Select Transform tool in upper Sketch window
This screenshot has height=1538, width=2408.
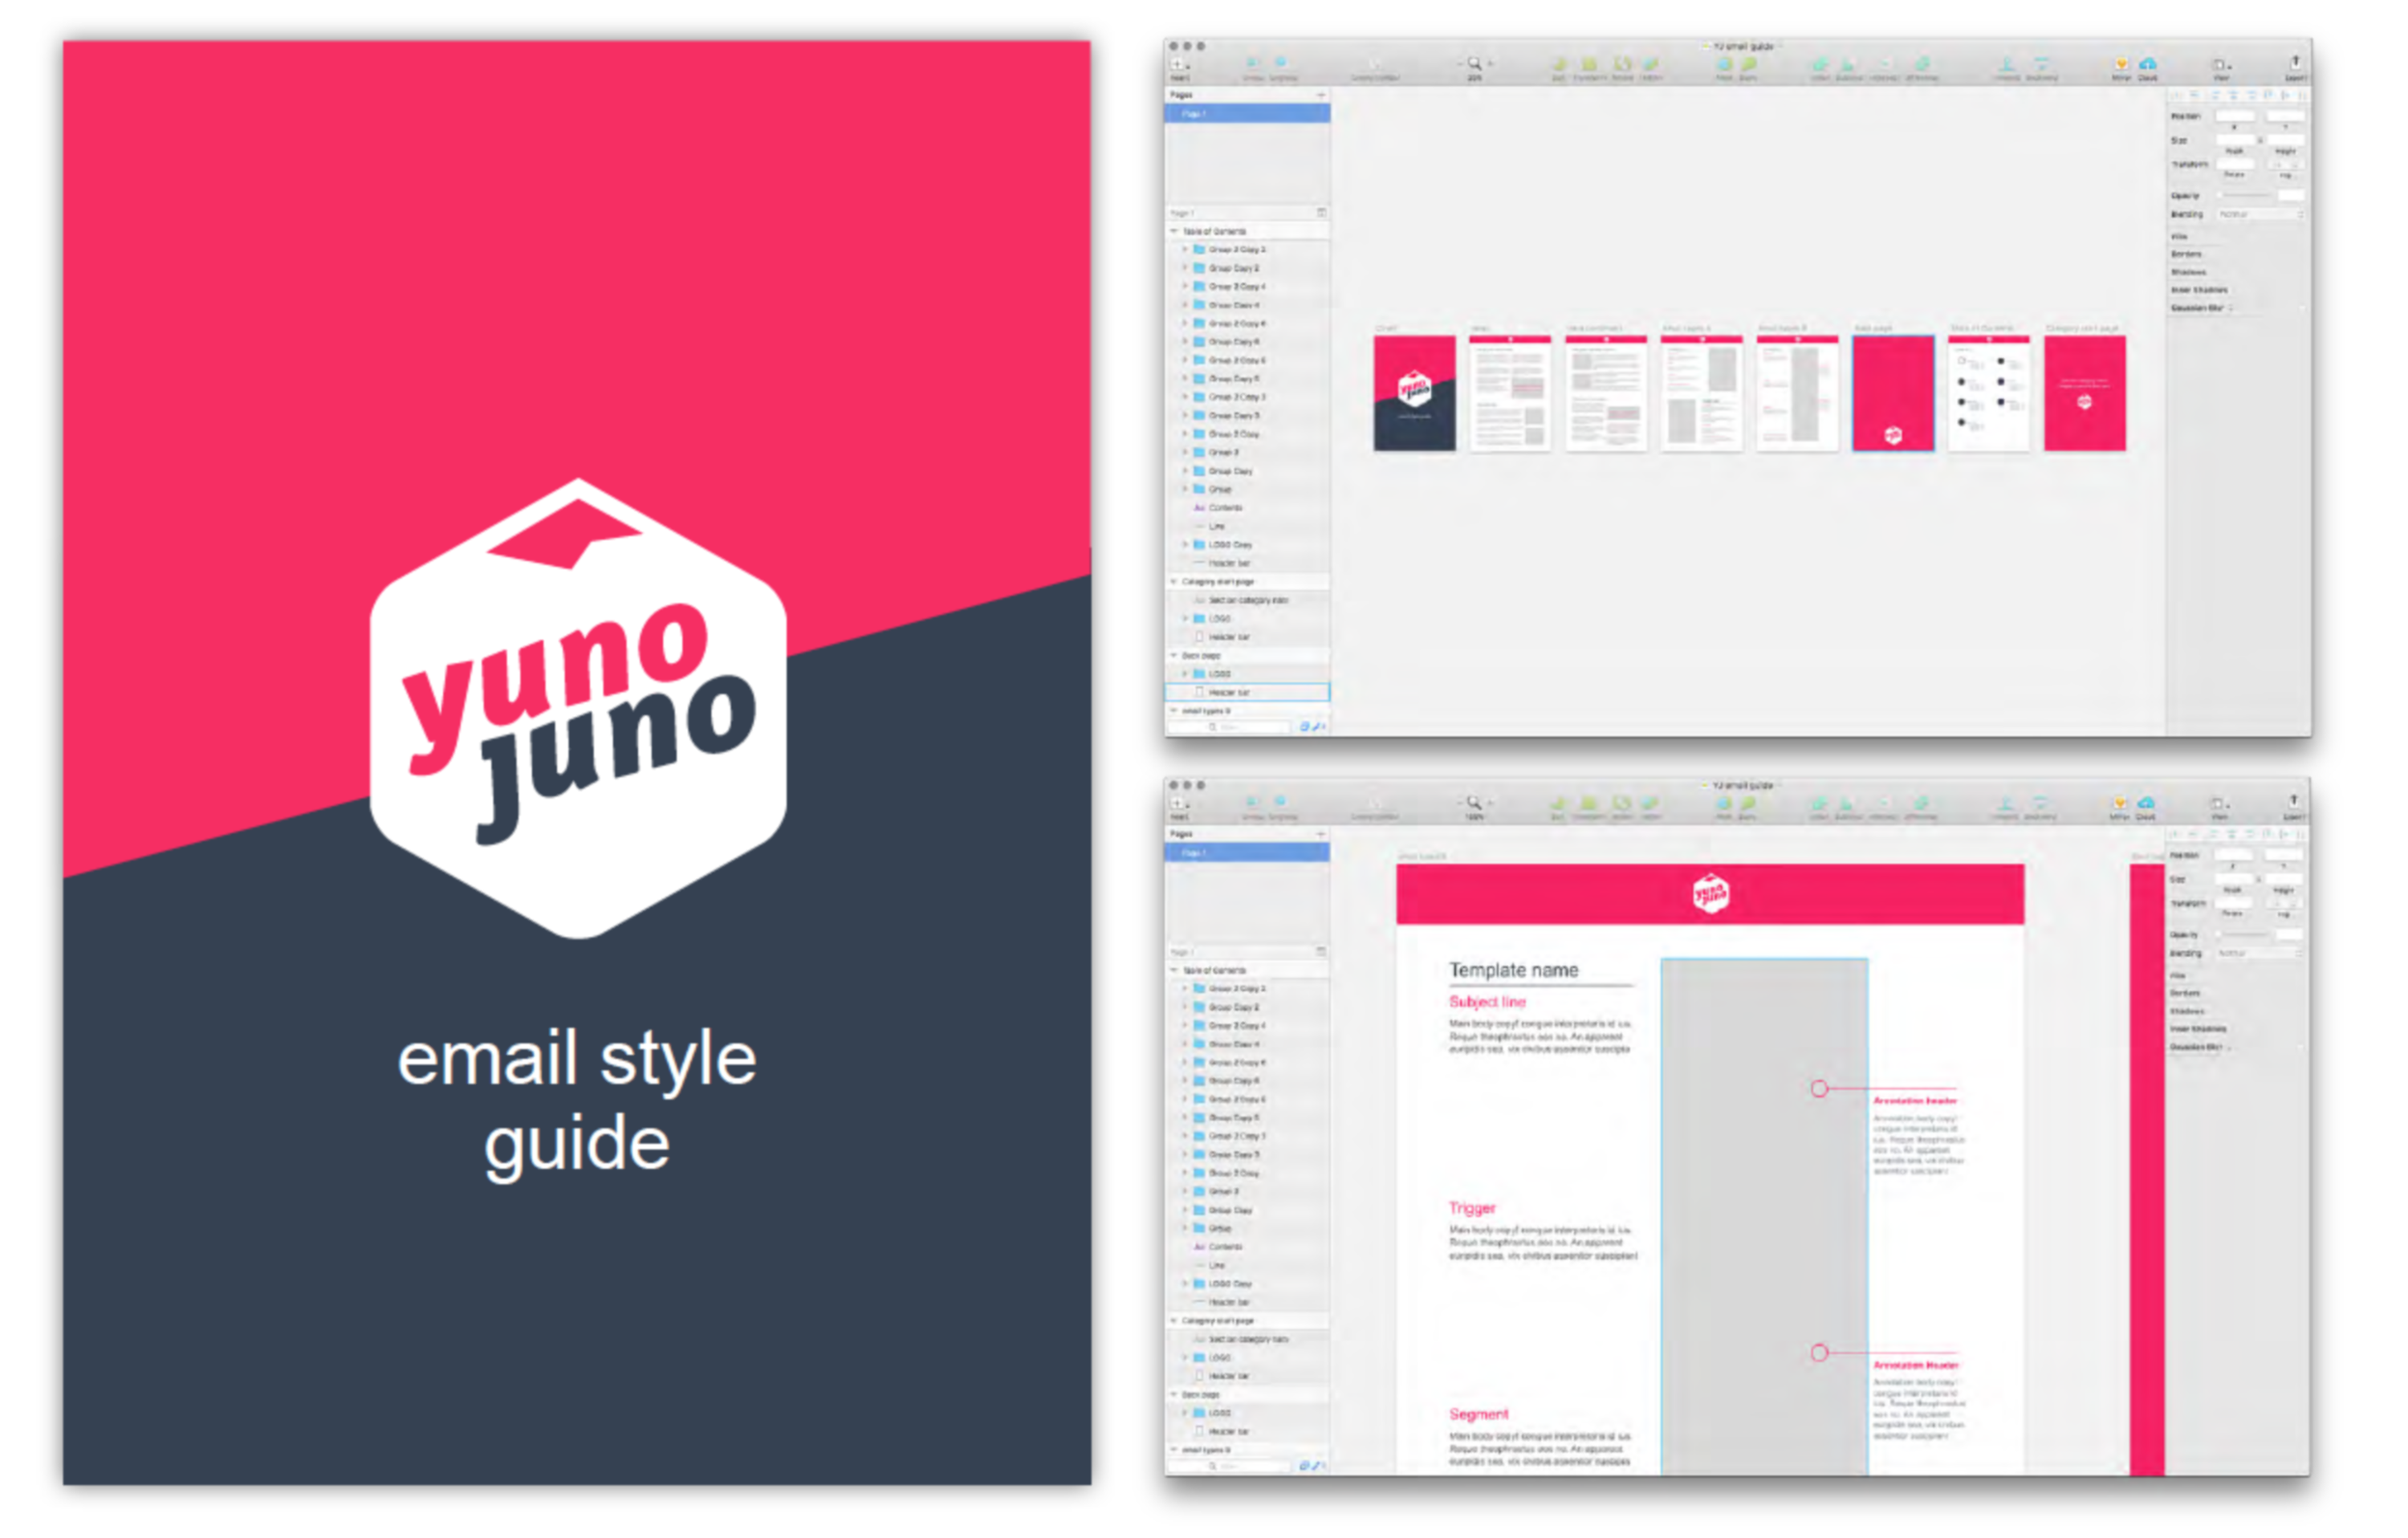coord(1589,67)
